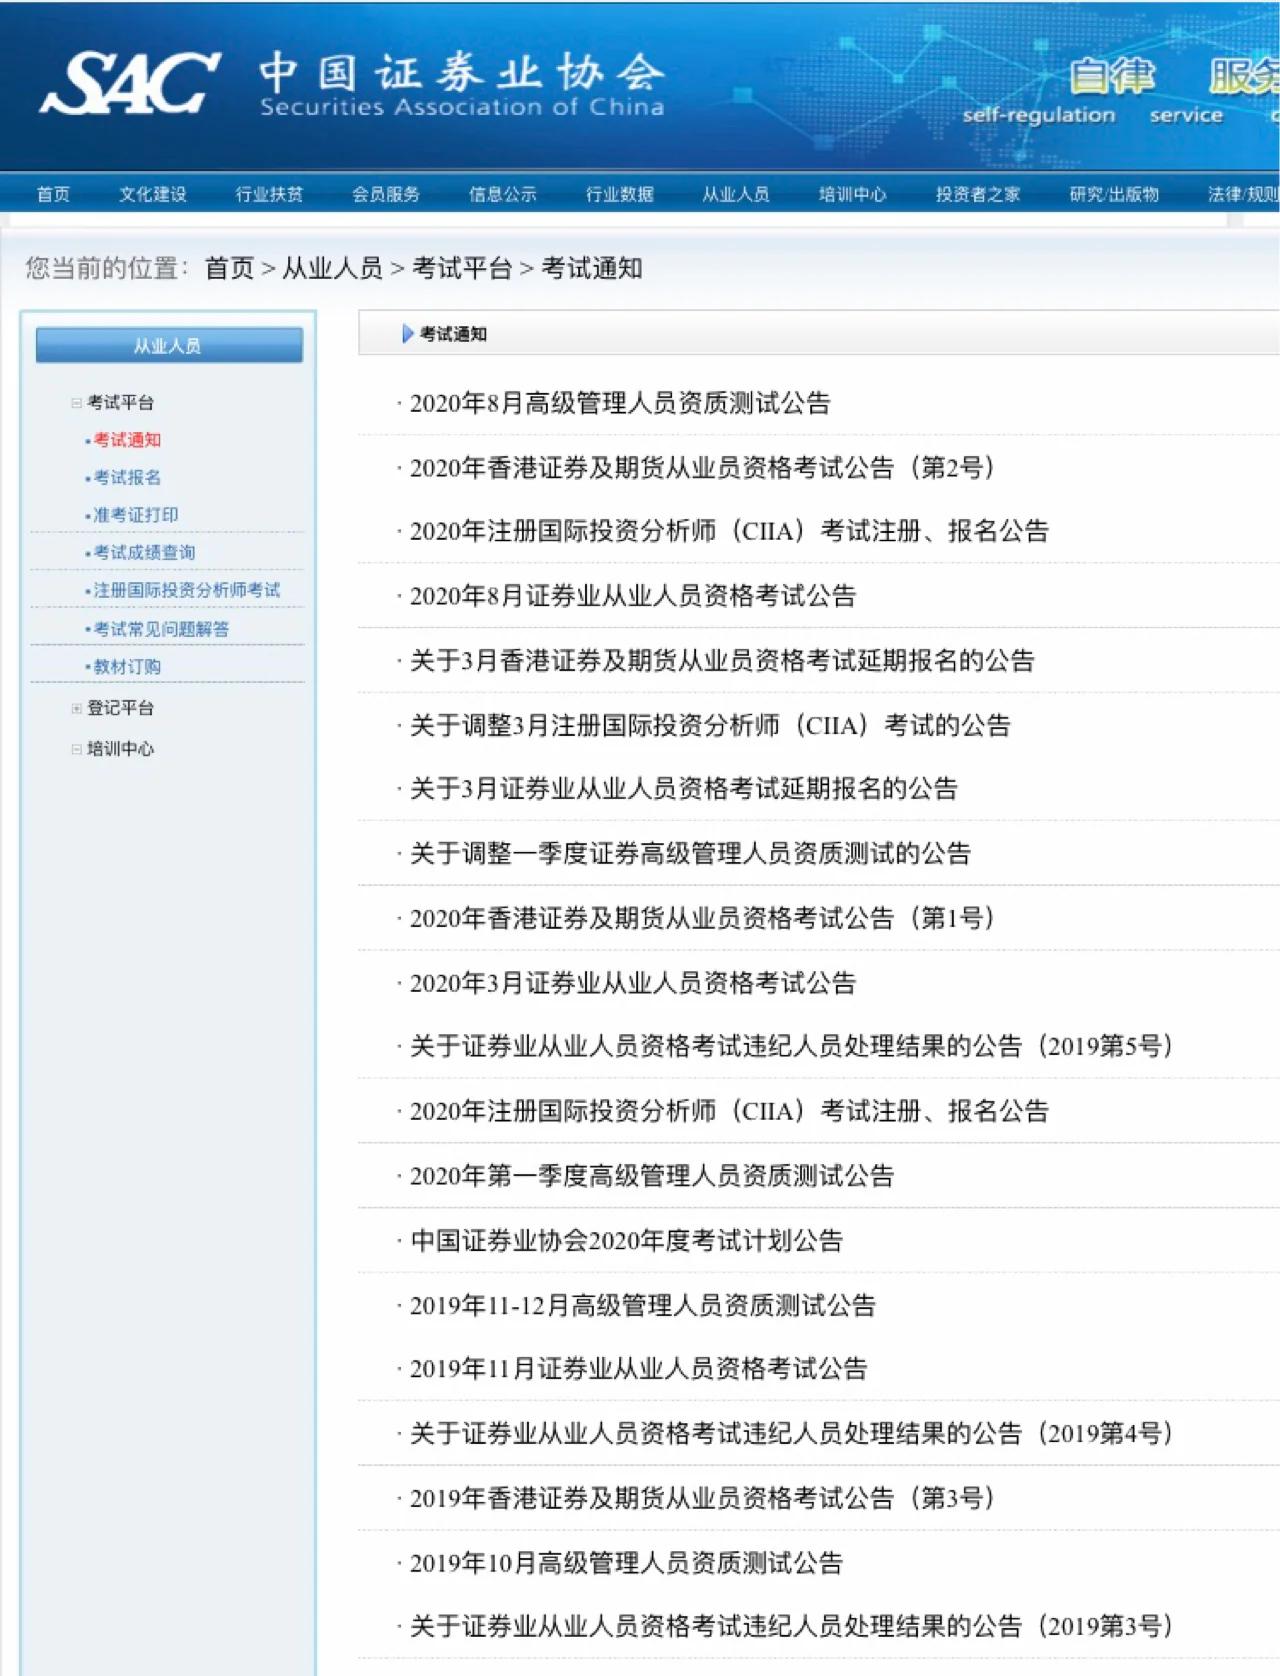This screenshot has width=1280, height=1676.
Task: Open 2019年11月证券业从业人员资格考试公告
Action: (638, 1369)
